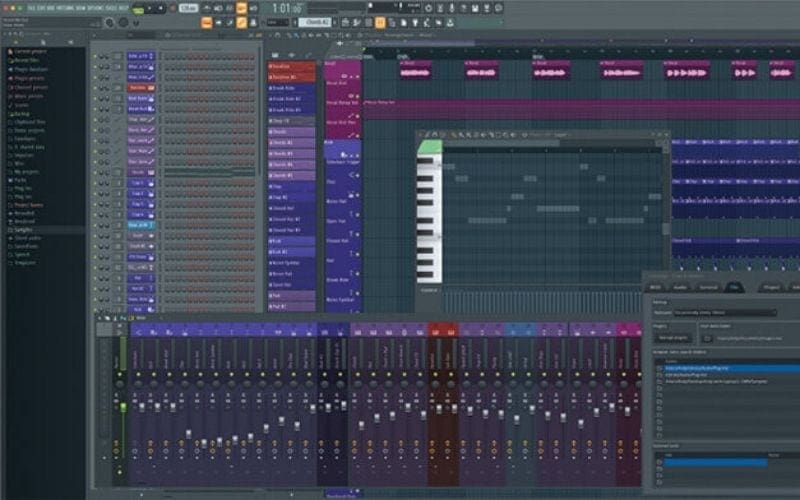The height and width of the screenshot is (500, 800).
Task: Click the speech bubble icon in top toolbar
Action: tap(498, 8)
